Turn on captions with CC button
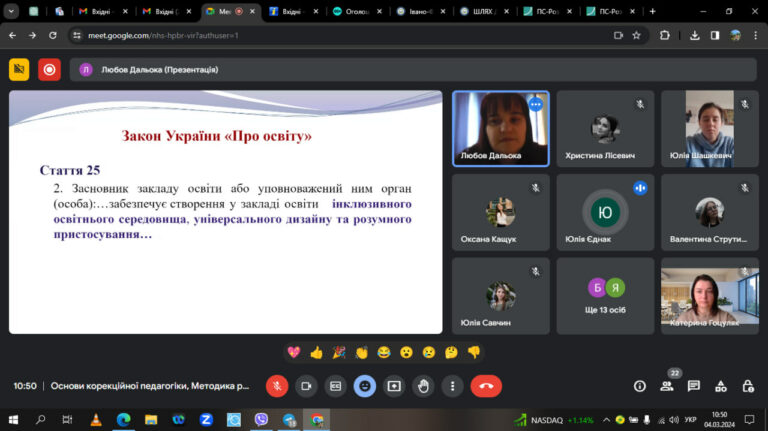Viewport: 768px width, 431px height. (x=336, y=386)
